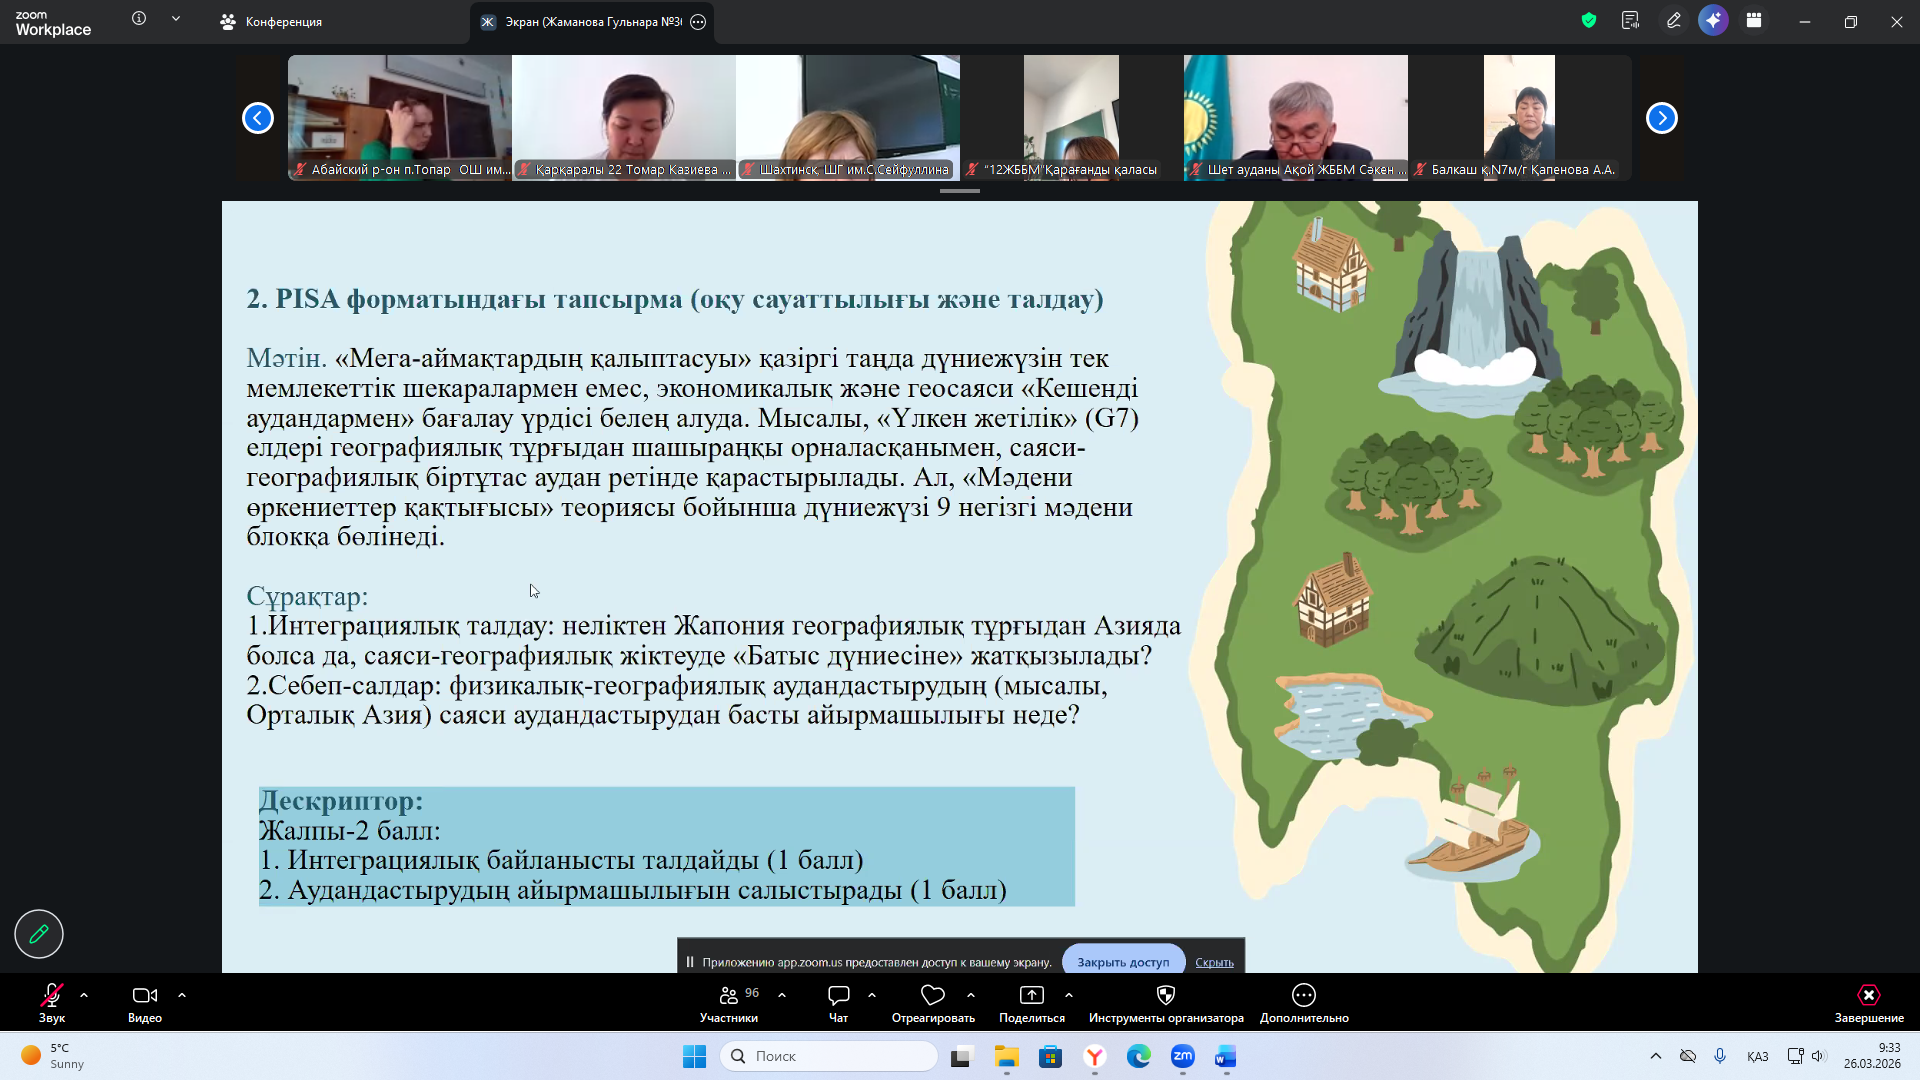Show next participant thumbnails with right arrow

click(x=1661, y=118)
